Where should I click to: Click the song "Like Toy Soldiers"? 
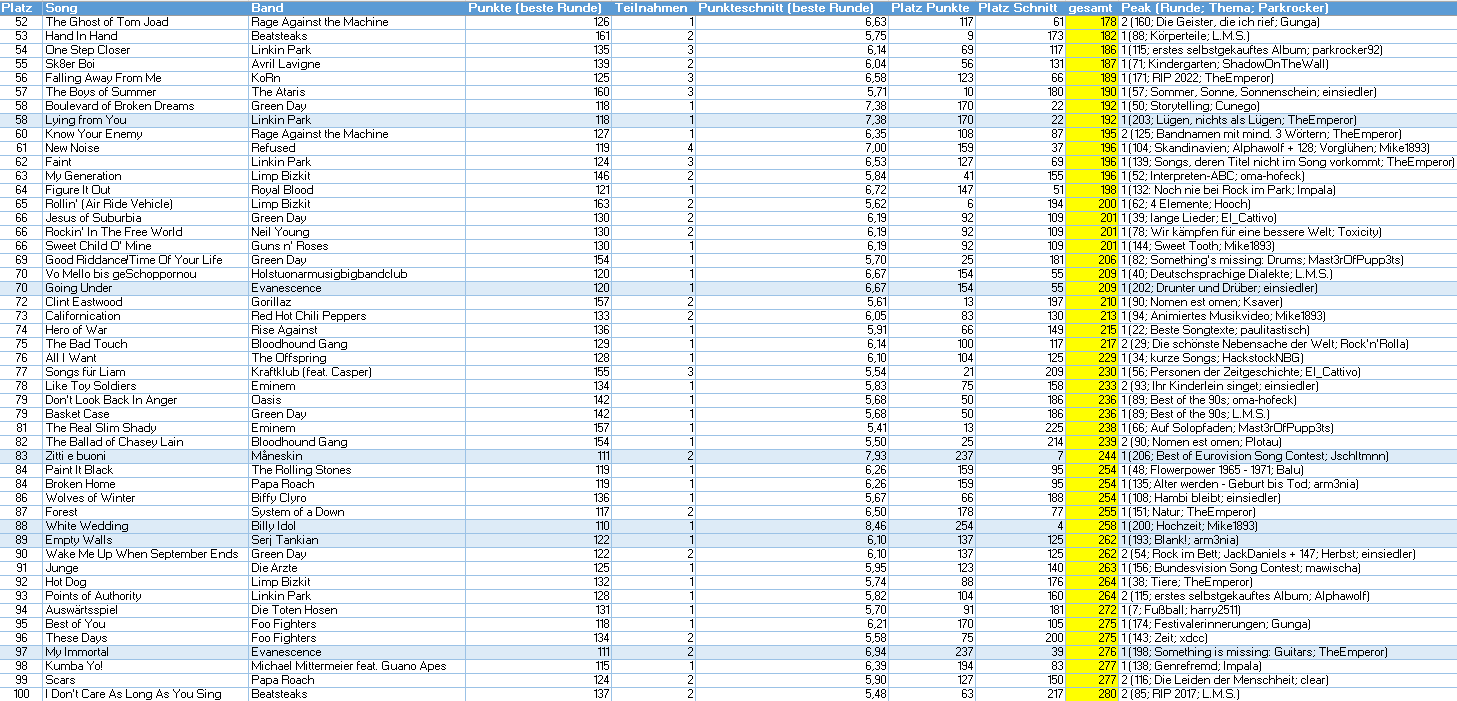(x=146, y=386)
